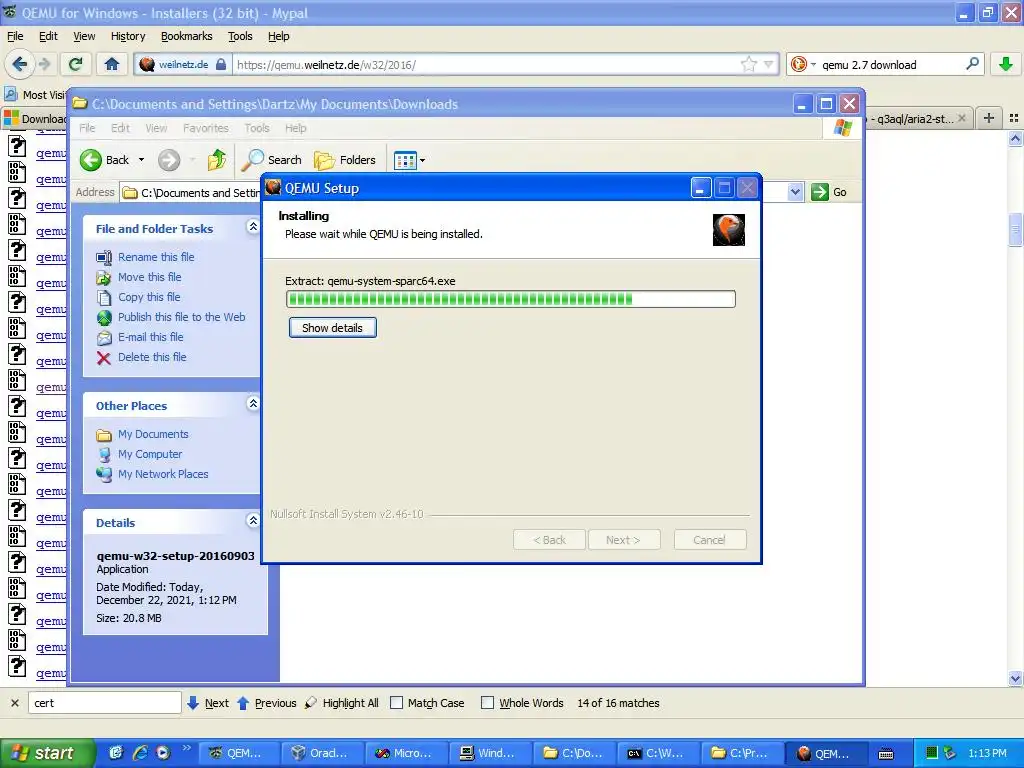Open the browser home page

112,64
